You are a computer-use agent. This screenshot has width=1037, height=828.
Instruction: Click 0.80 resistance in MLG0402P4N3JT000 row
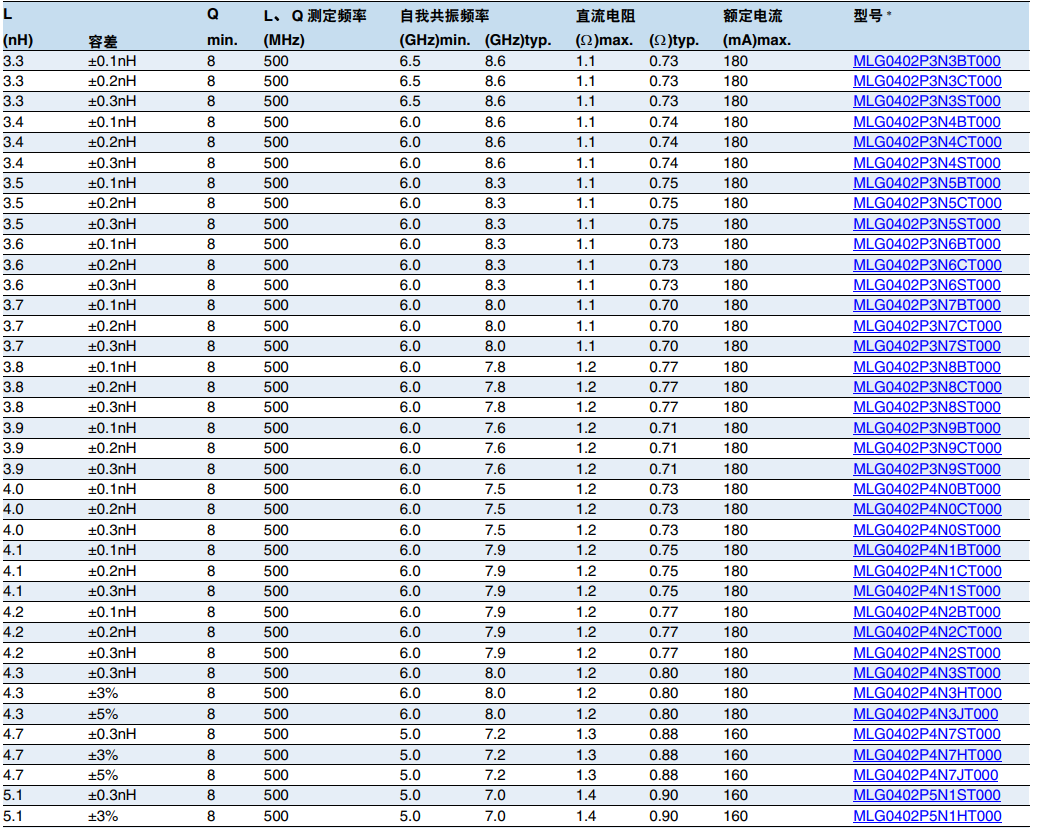[x=663, y=714]
